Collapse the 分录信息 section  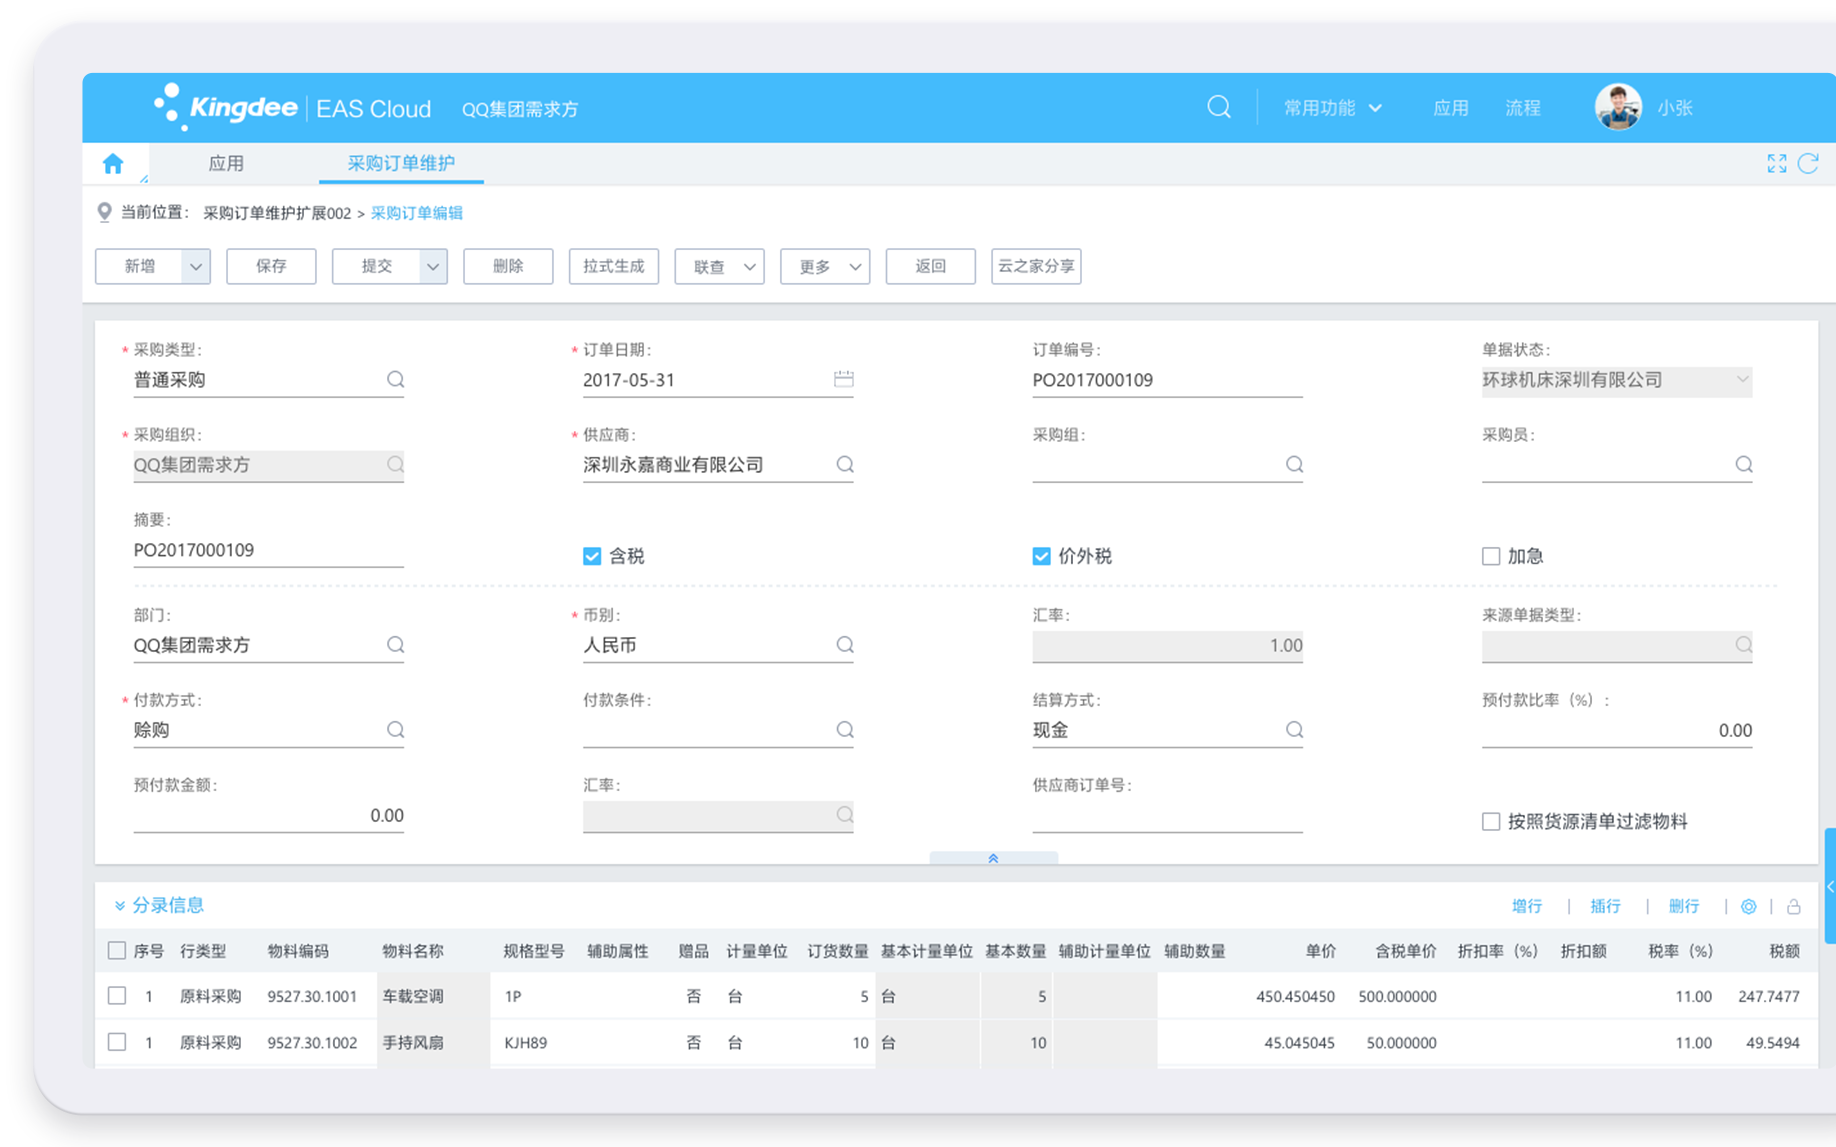pyautogui.click(x=121, y=905)
